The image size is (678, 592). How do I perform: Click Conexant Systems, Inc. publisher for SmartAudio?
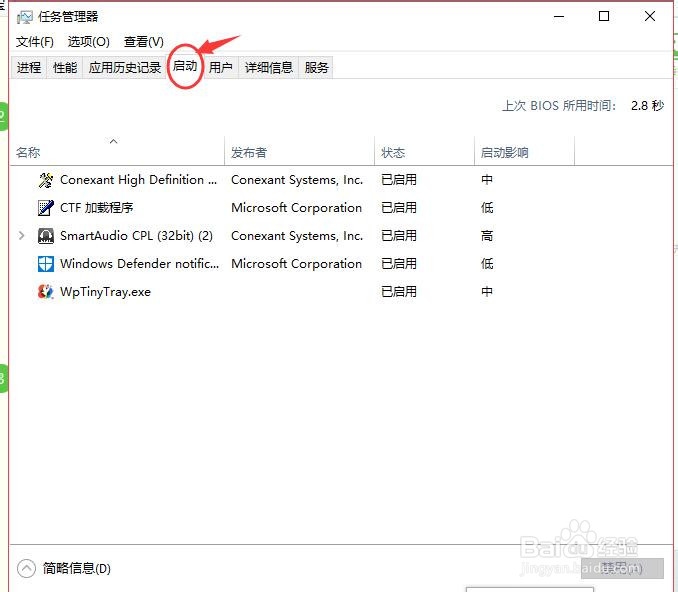[x=297, y=236]
